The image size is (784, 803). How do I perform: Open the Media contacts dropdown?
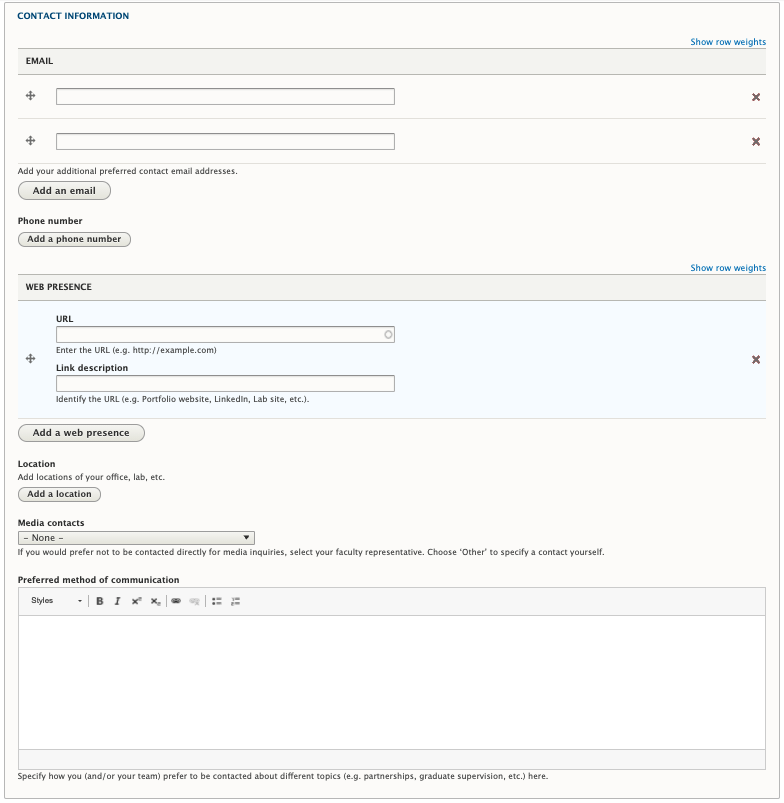[137, 537]
